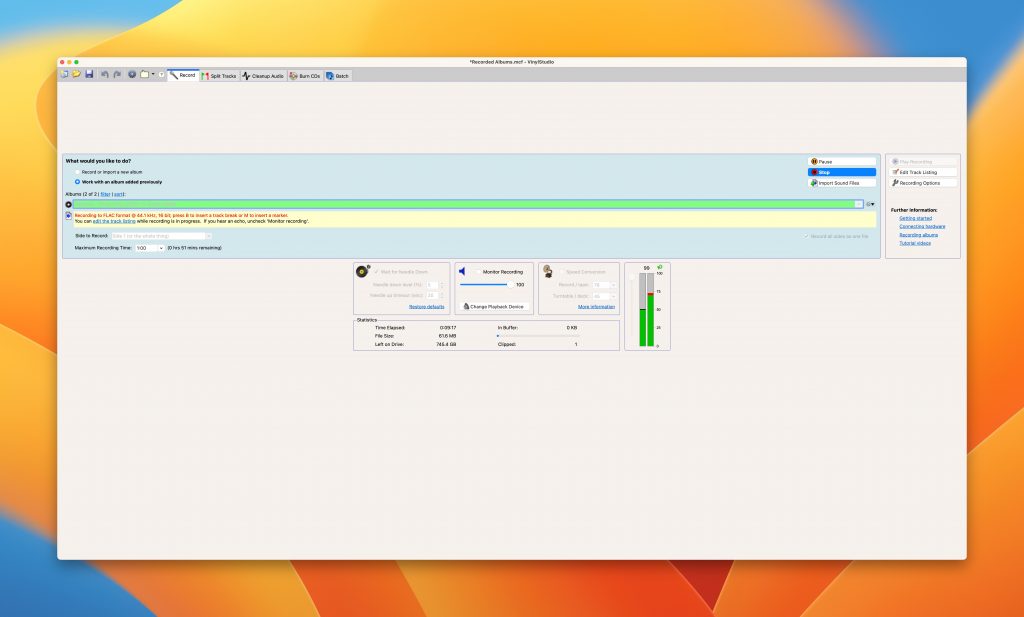Click the 'filter' link next to Albums
Viewport: 1024px width, 617px height.
pyautogui.click(x=105, y=195)
